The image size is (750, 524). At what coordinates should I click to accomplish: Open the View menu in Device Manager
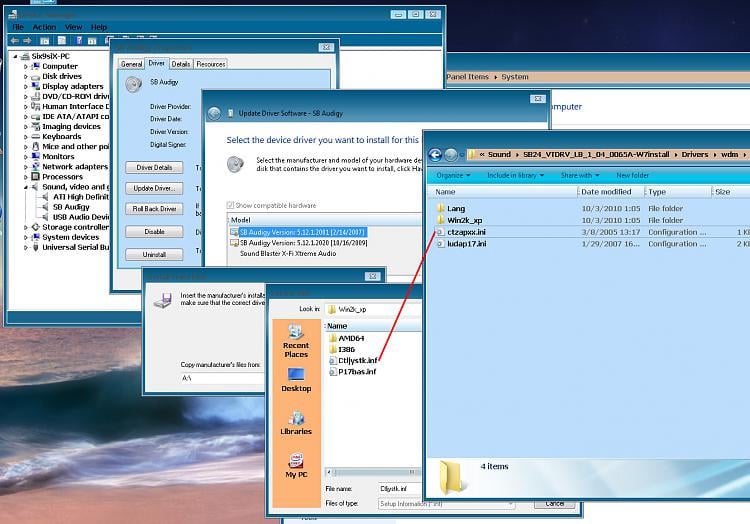[x=73, y=27]
